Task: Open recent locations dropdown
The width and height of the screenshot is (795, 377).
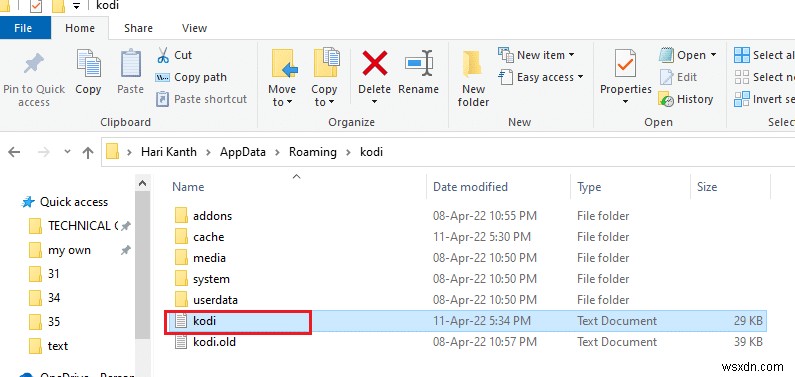Action: click(x=67, y=152)
